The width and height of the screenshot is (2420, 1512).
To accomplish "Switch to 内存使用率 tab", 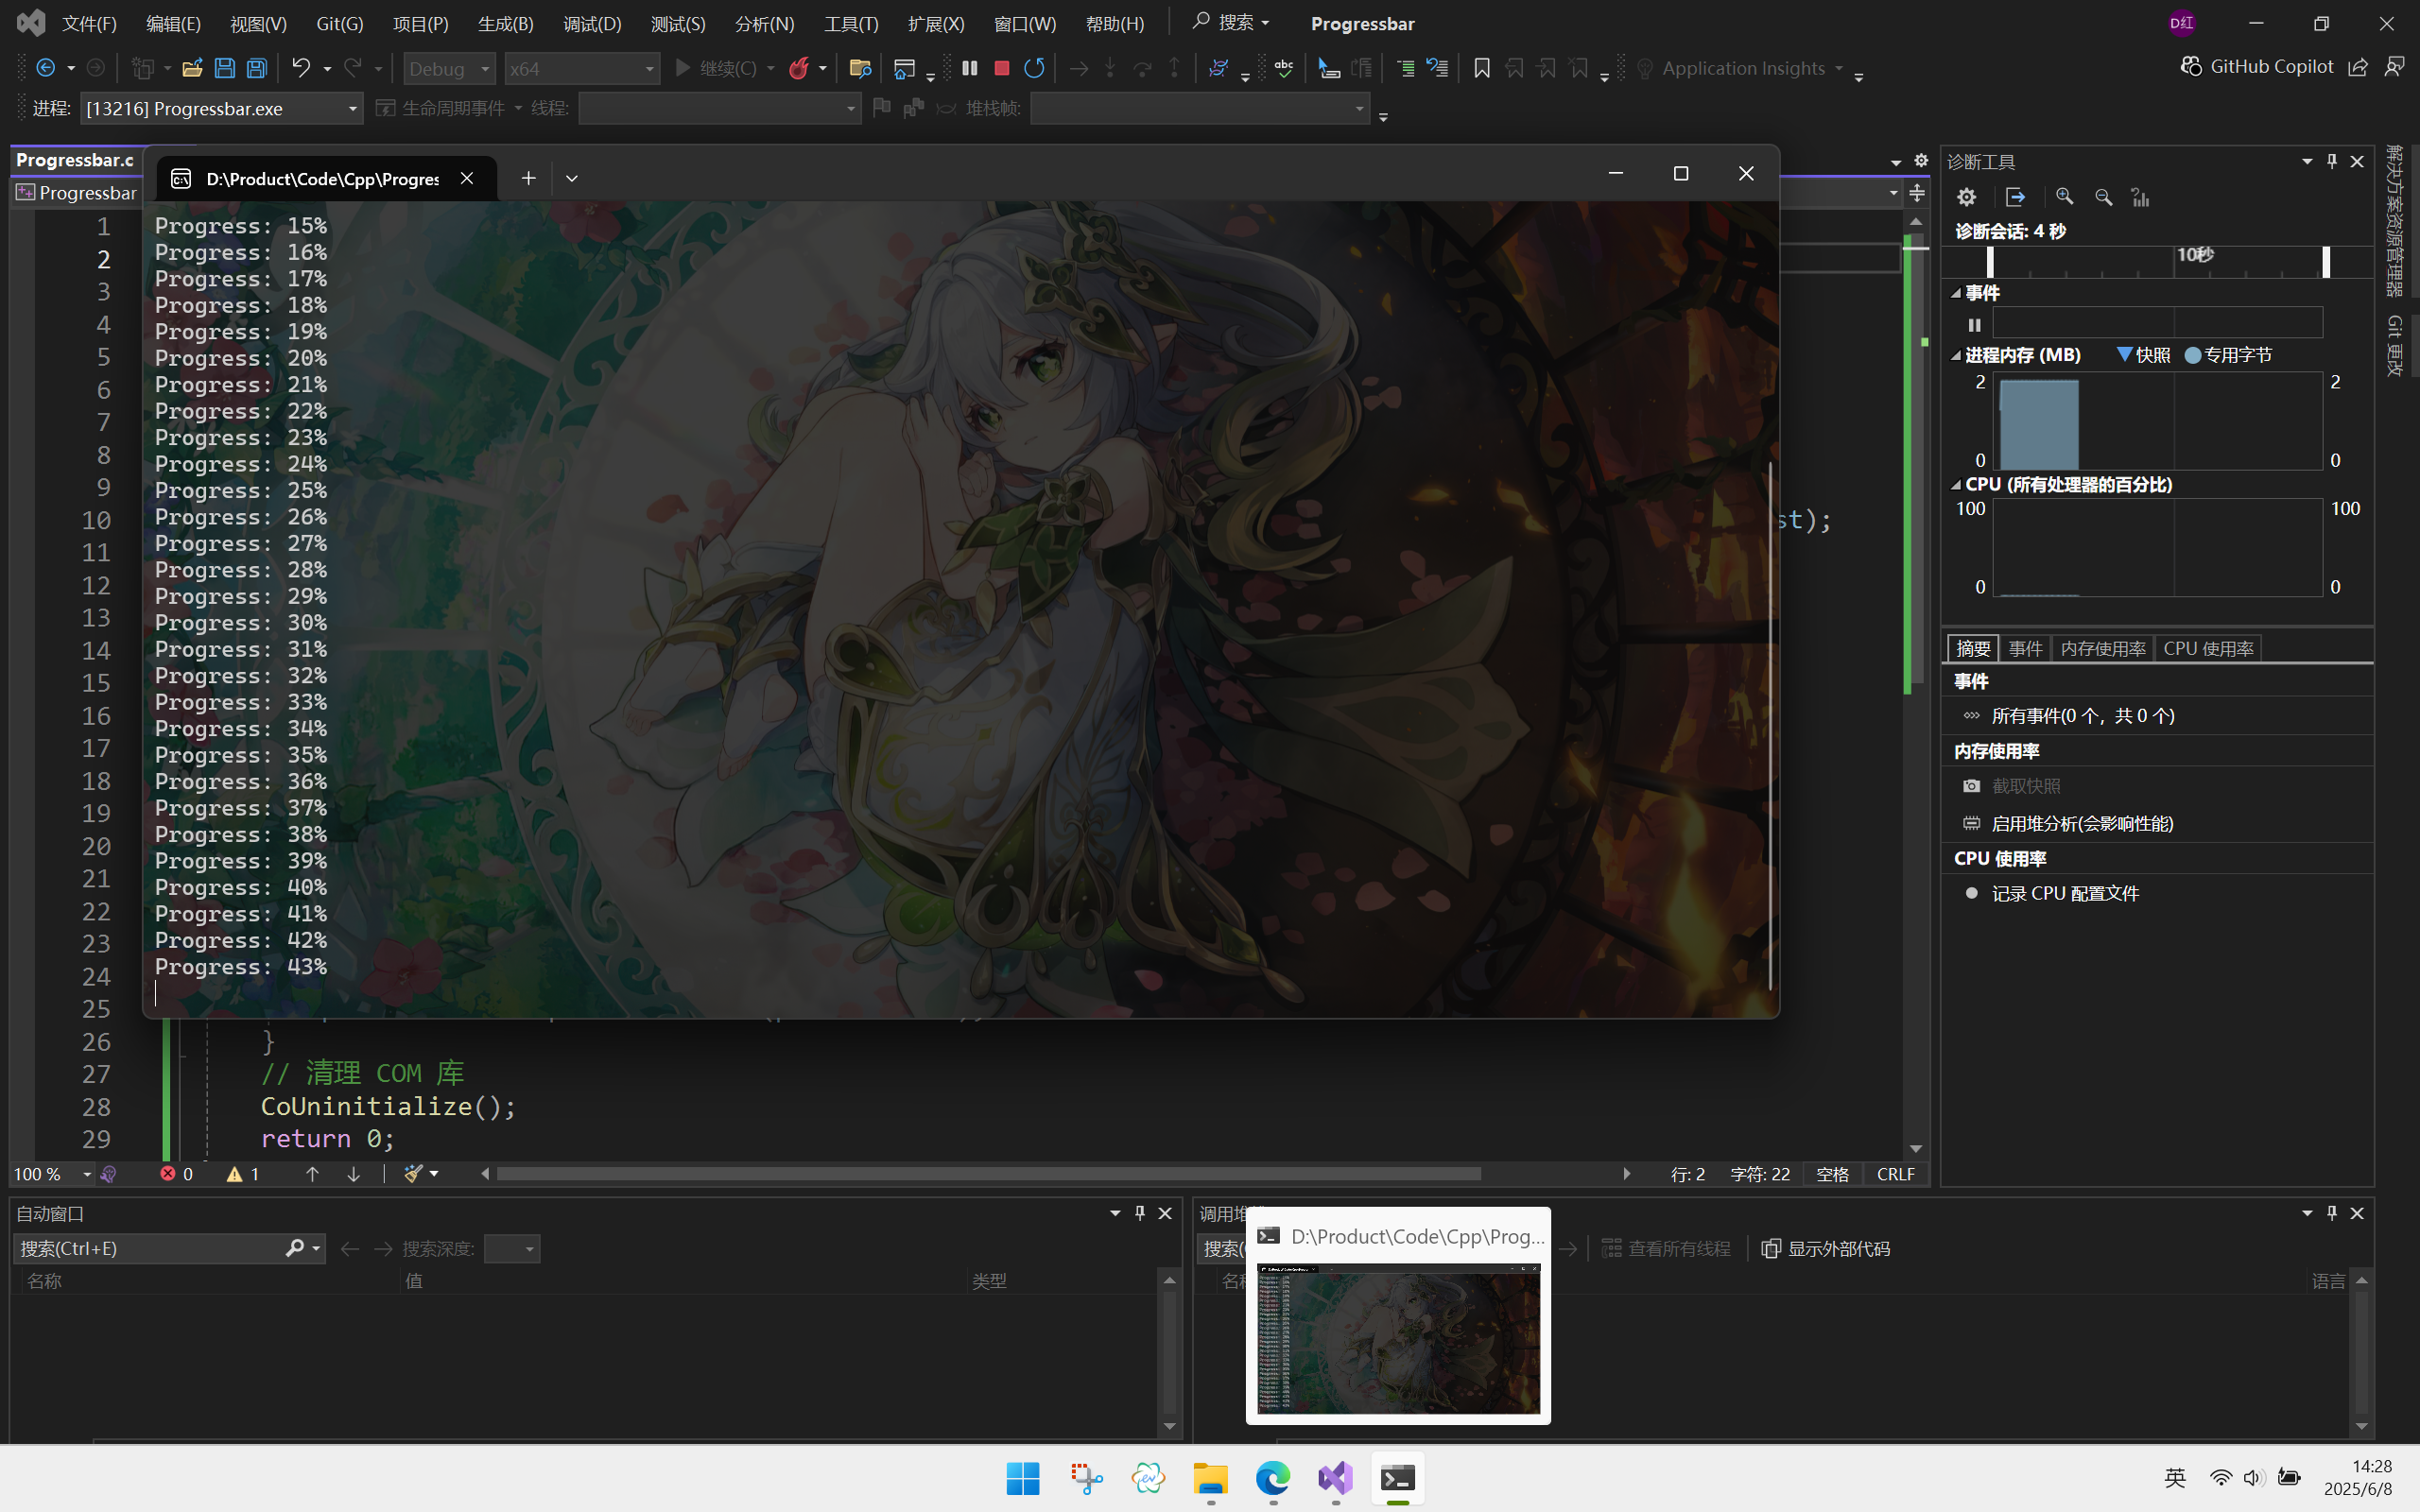I will click(2103, 648).
